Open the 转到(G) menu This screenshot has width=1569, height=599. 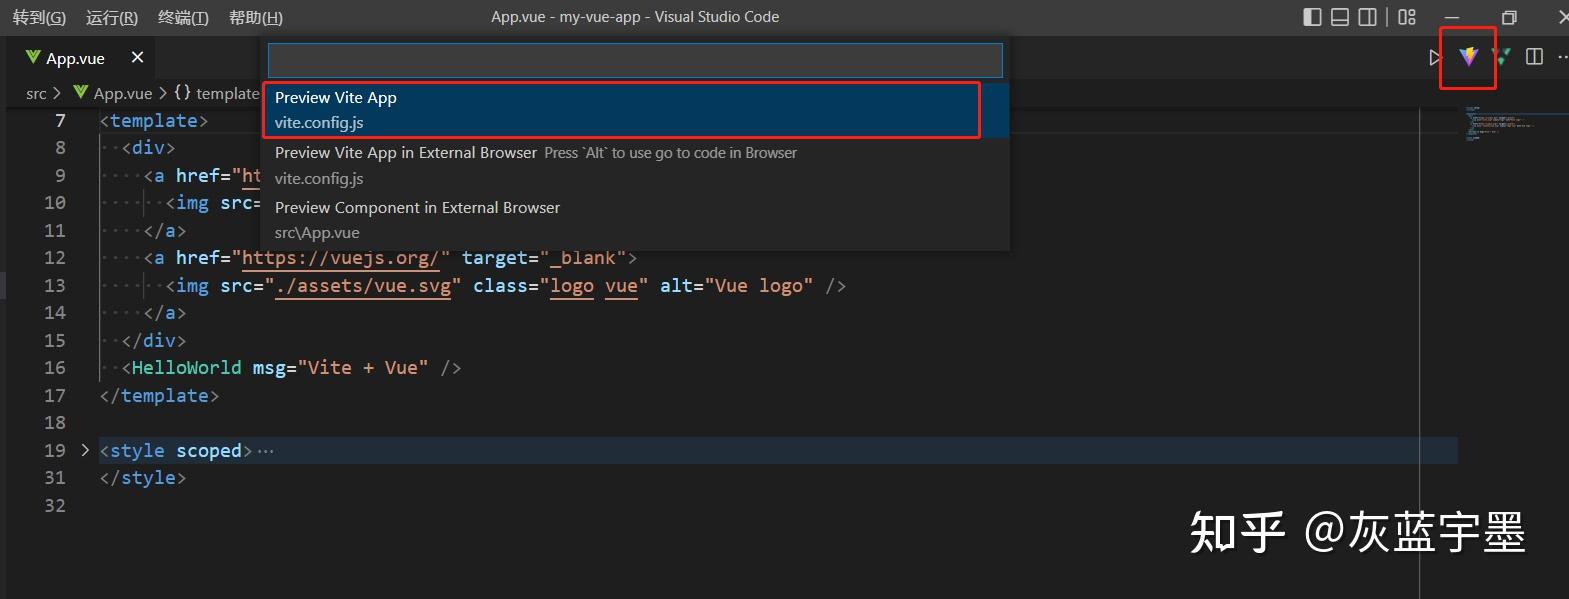click(x=39, y=17)
